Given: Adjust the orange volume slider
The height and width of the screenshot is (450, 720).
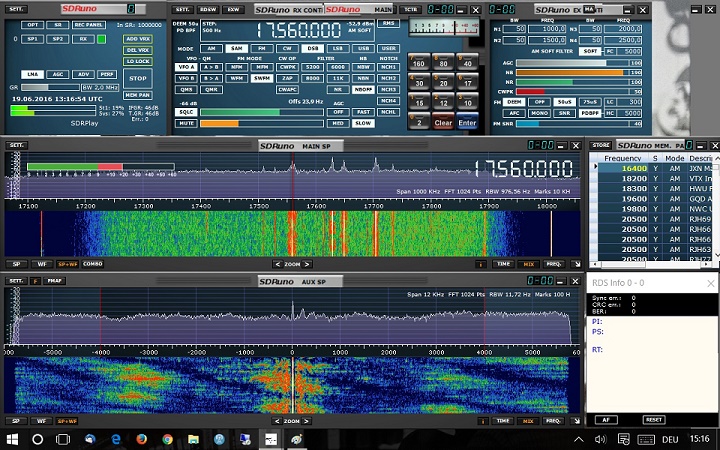Looking at the screenshot, I should coord(262,124).
